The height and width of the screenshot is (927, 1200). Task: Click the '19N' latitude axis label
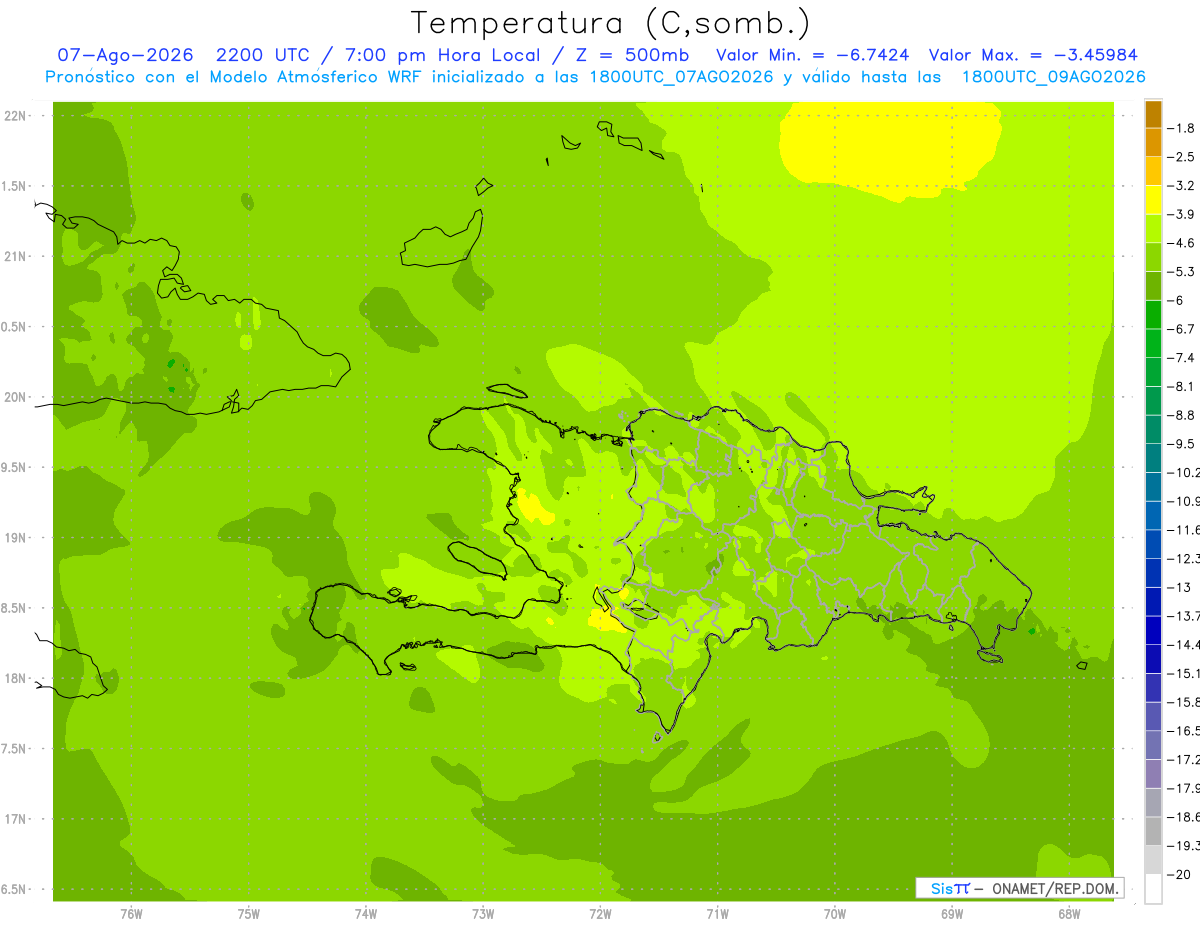(x=16, y=538)
